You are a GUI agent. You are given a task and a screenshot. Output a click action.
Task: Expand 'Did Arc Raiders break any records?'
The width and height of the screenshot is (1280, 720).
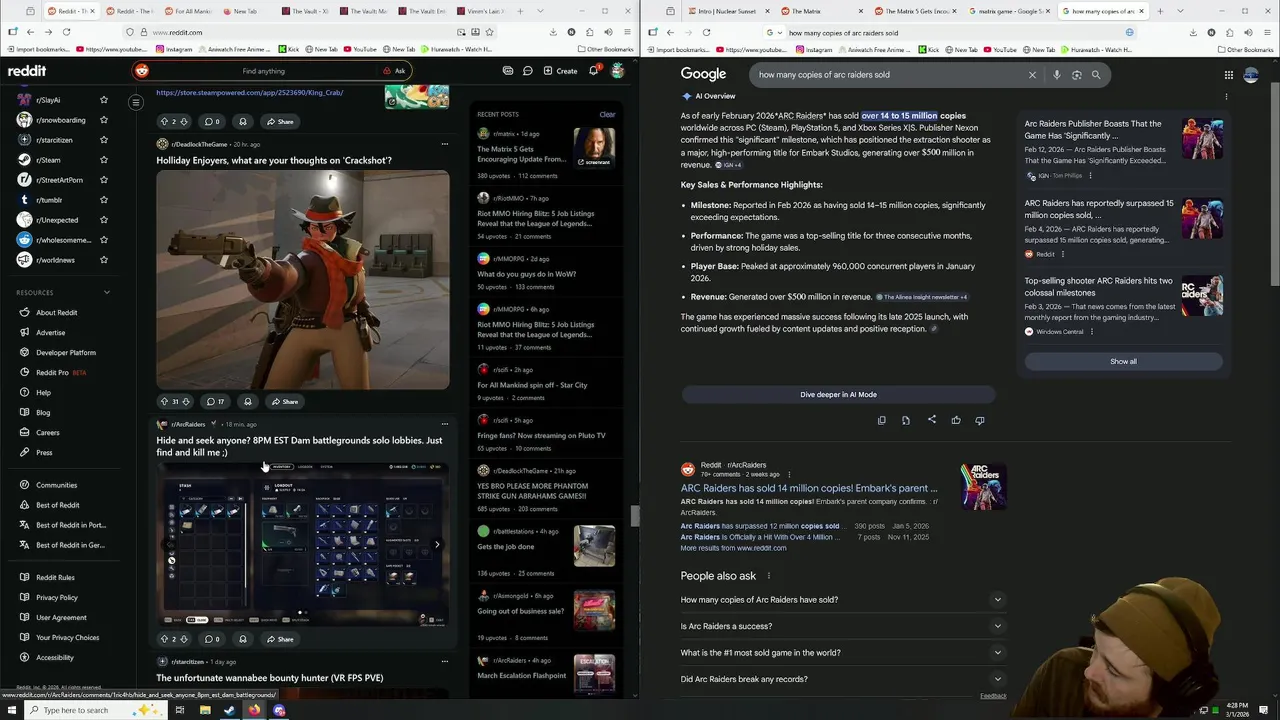841,679
